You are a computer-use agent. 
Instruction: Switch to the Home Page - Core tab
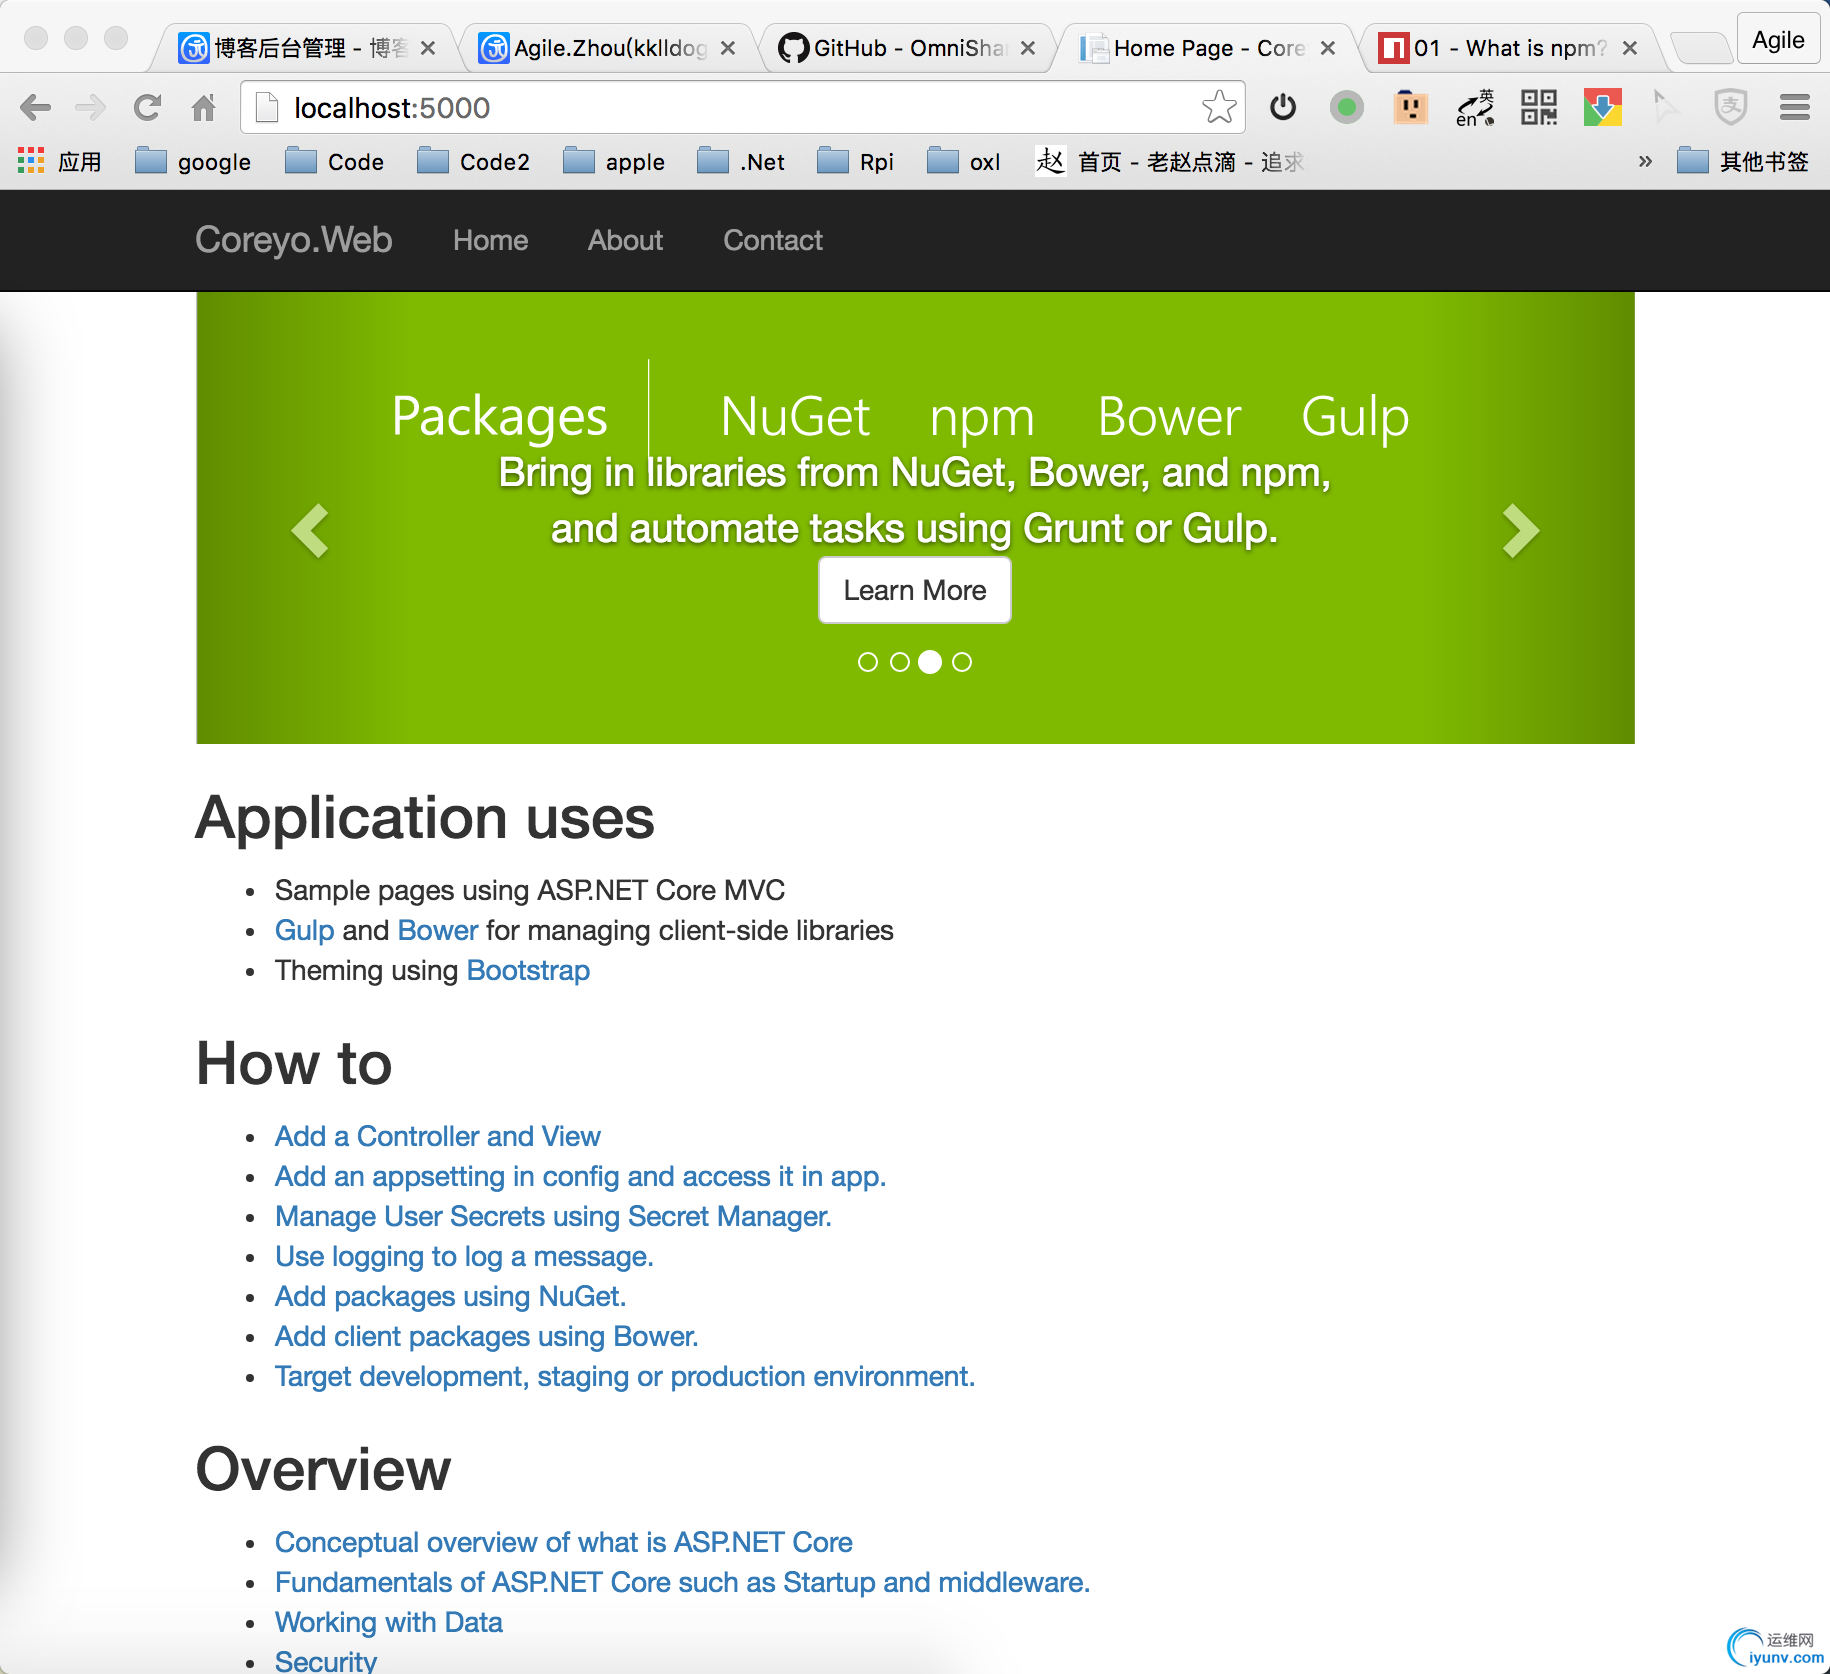(1207, 48)
